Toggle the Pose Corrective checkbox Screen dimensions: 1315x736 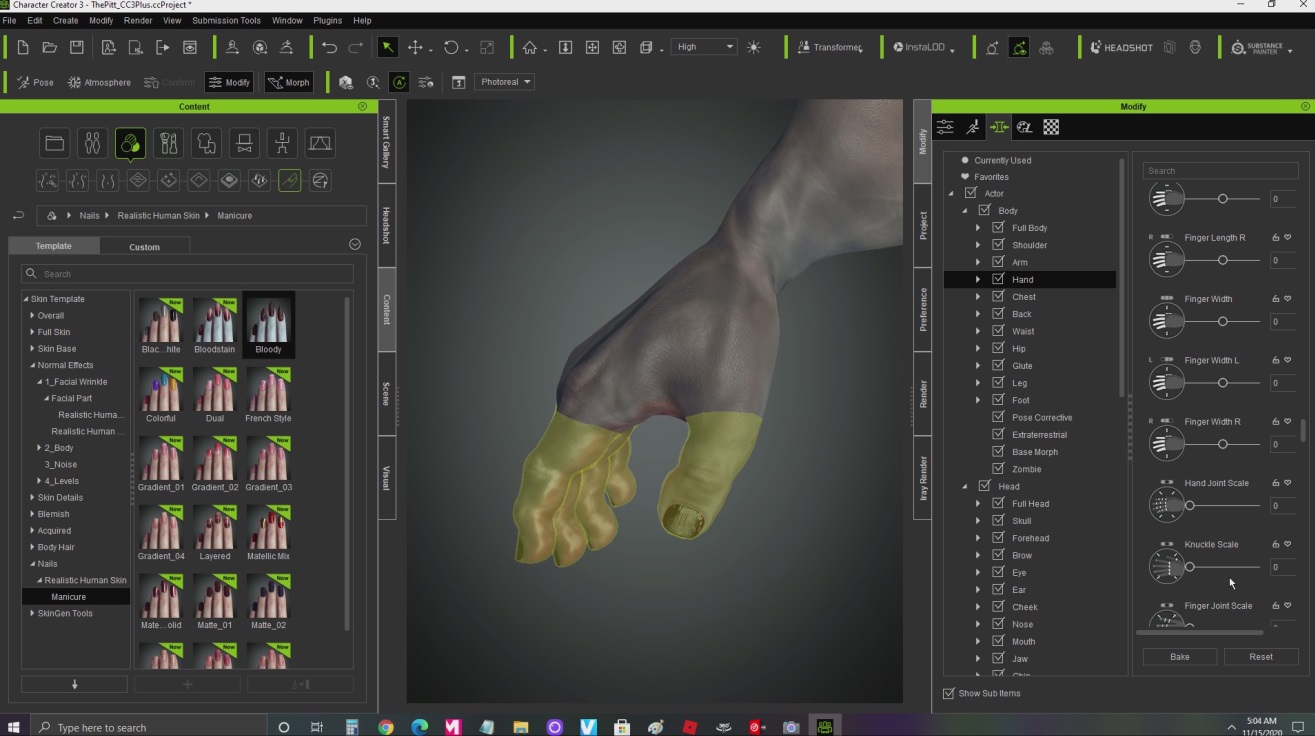tap(998, 417)
